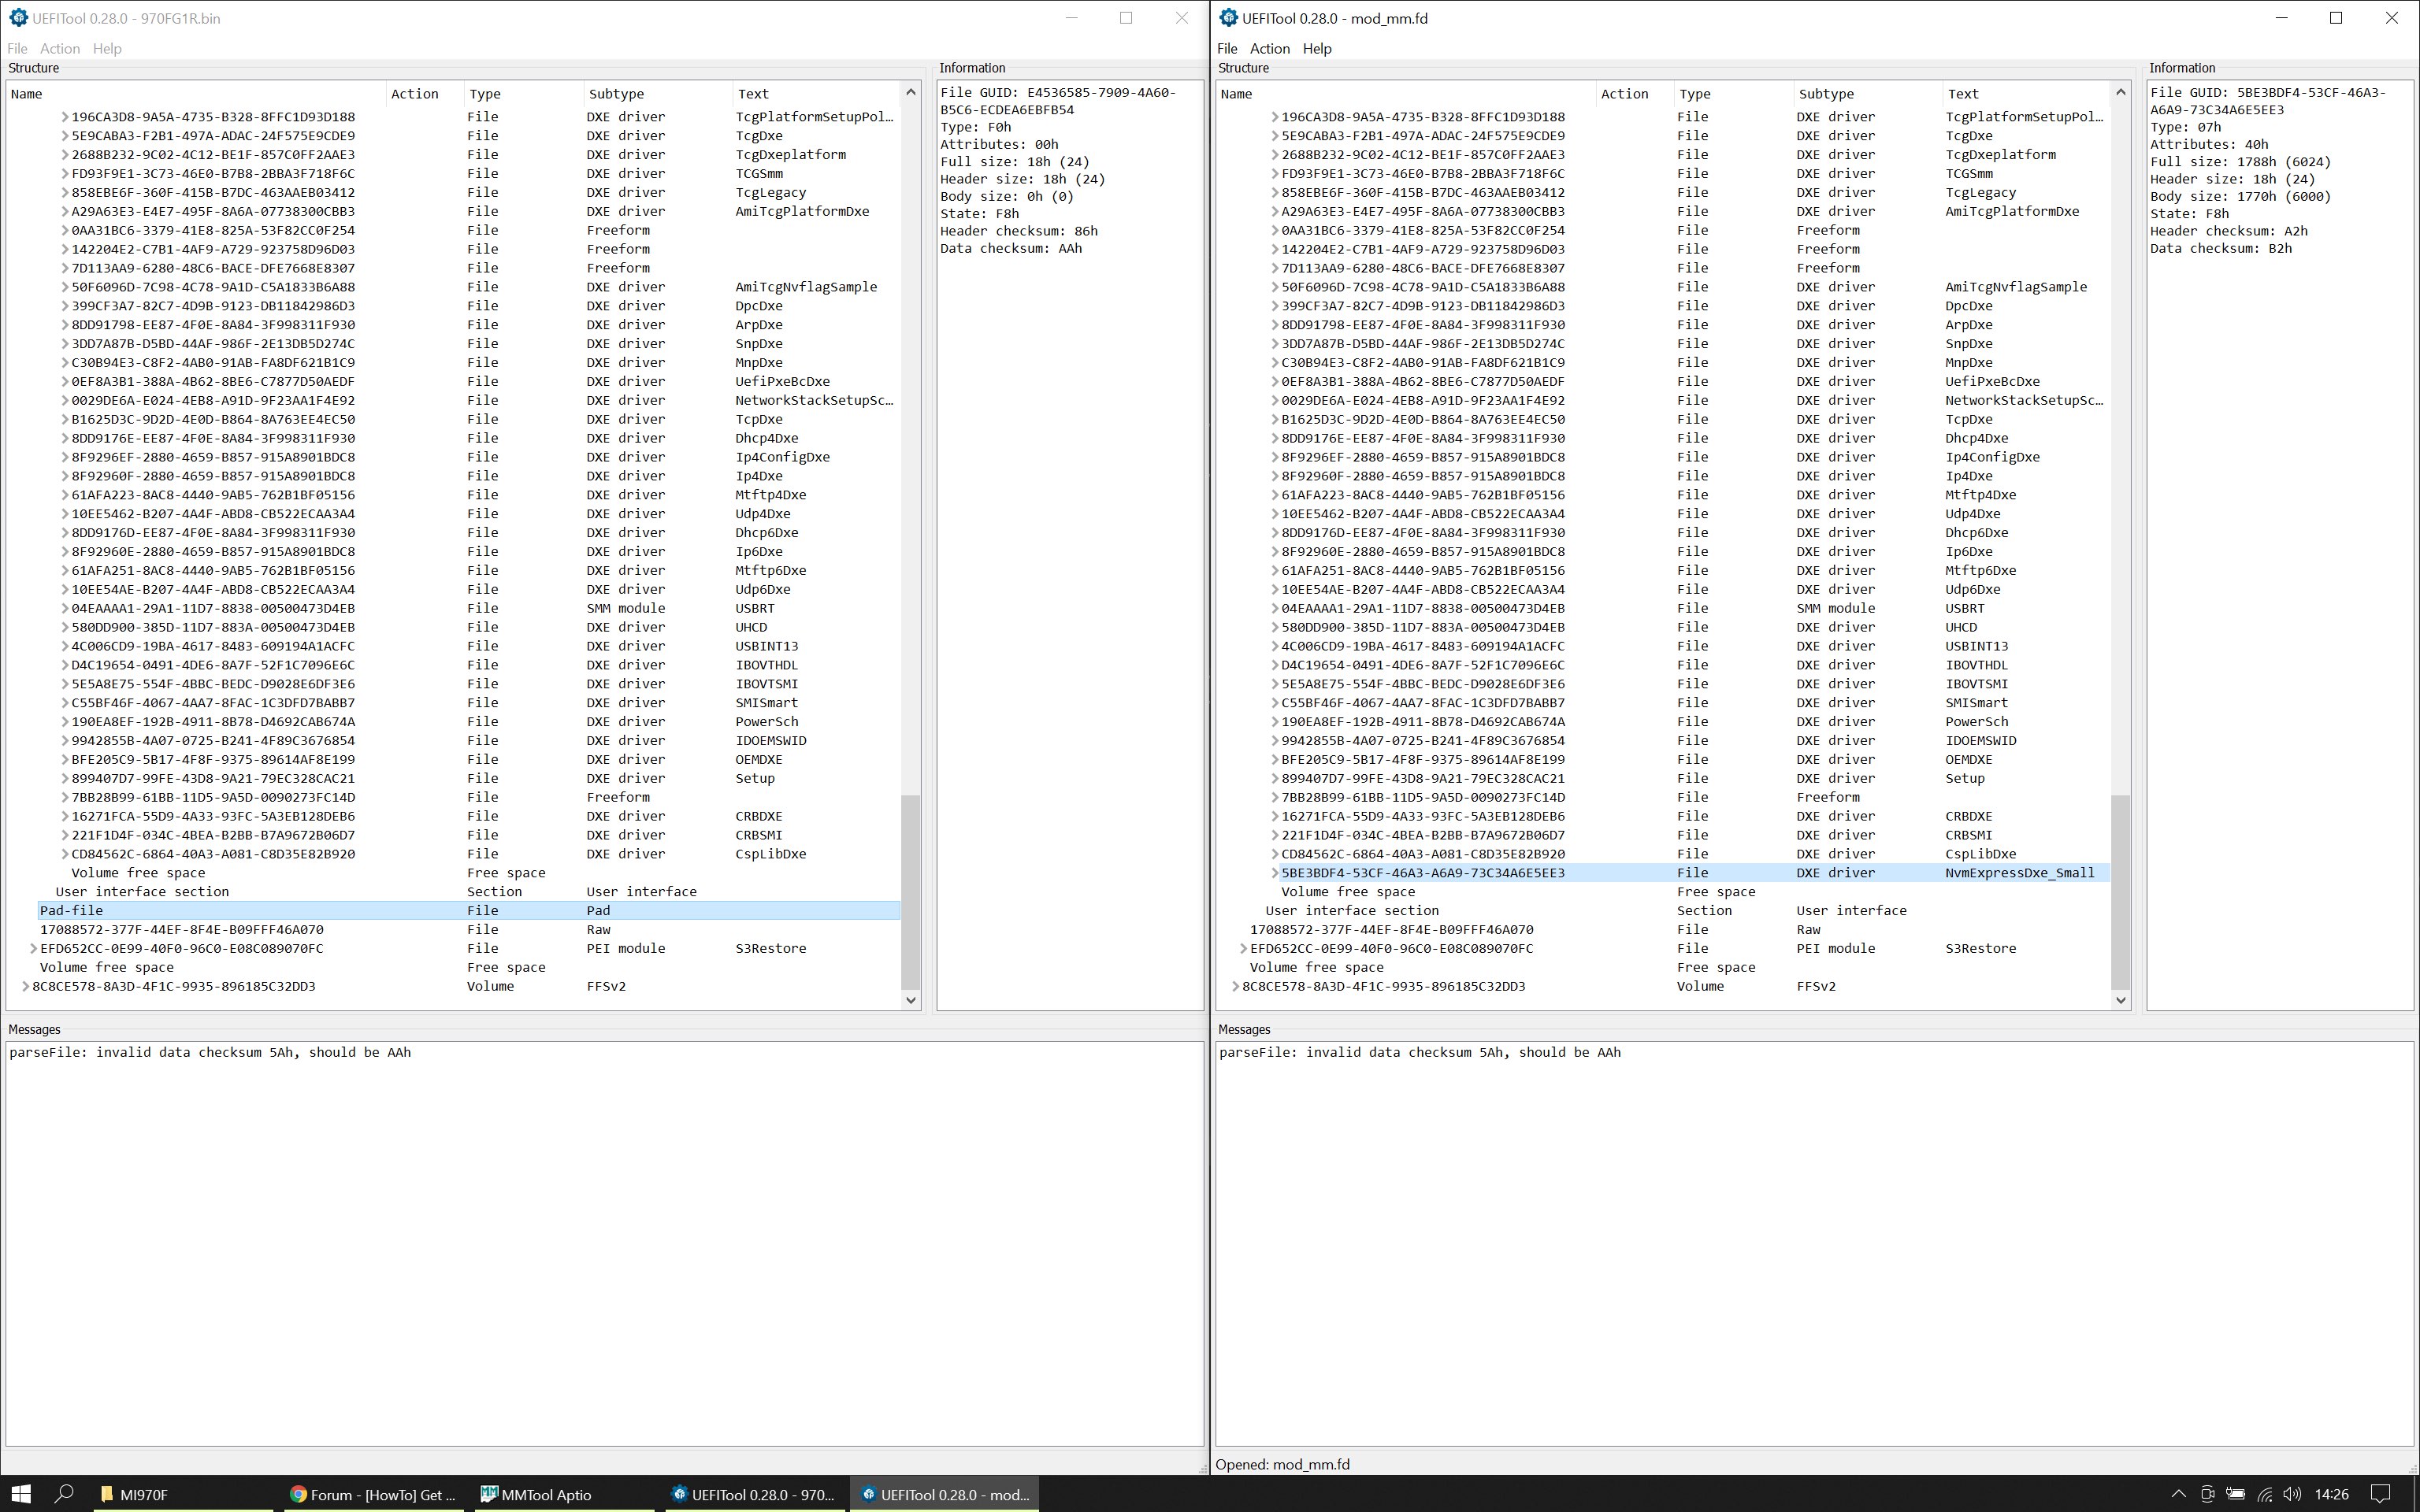Sort by Text column in left window

coord(816,94)
